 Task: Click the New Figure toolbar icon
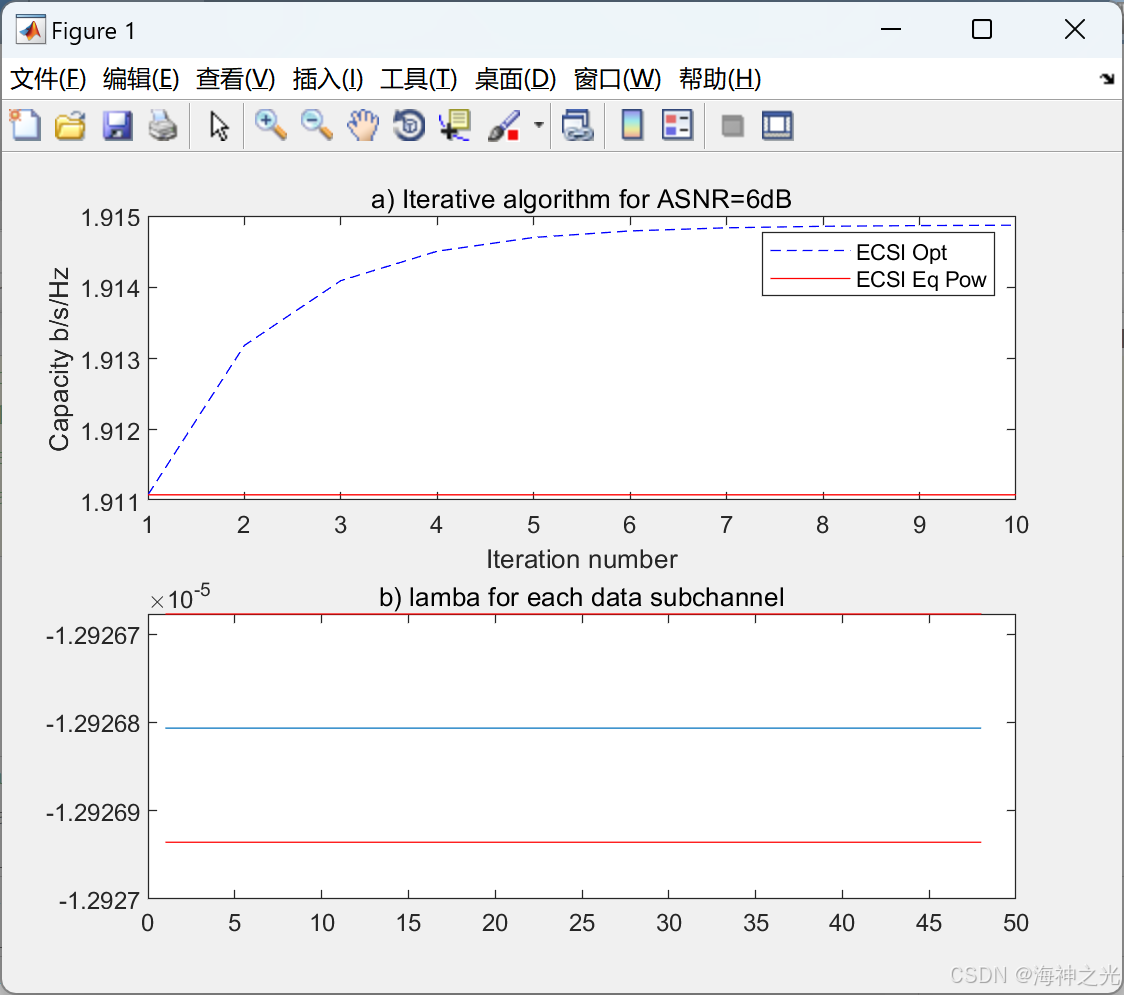coord(25,125)
